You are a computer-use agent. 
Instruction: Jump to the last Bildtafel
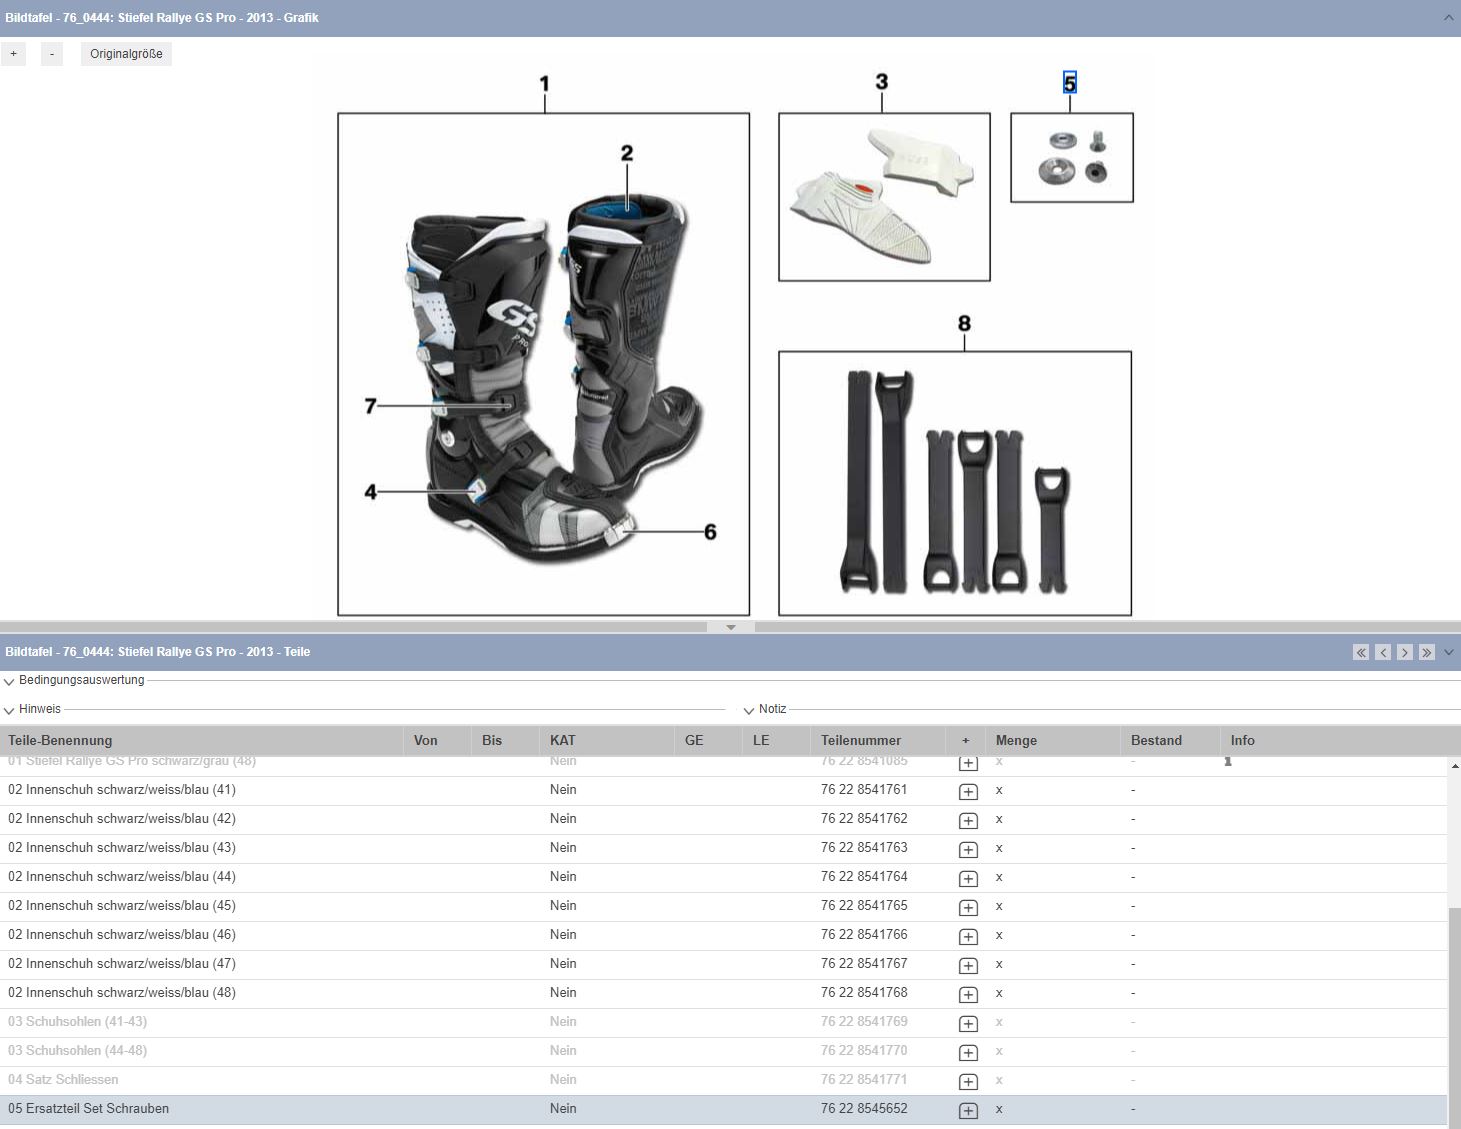[x=1427, y=652]
